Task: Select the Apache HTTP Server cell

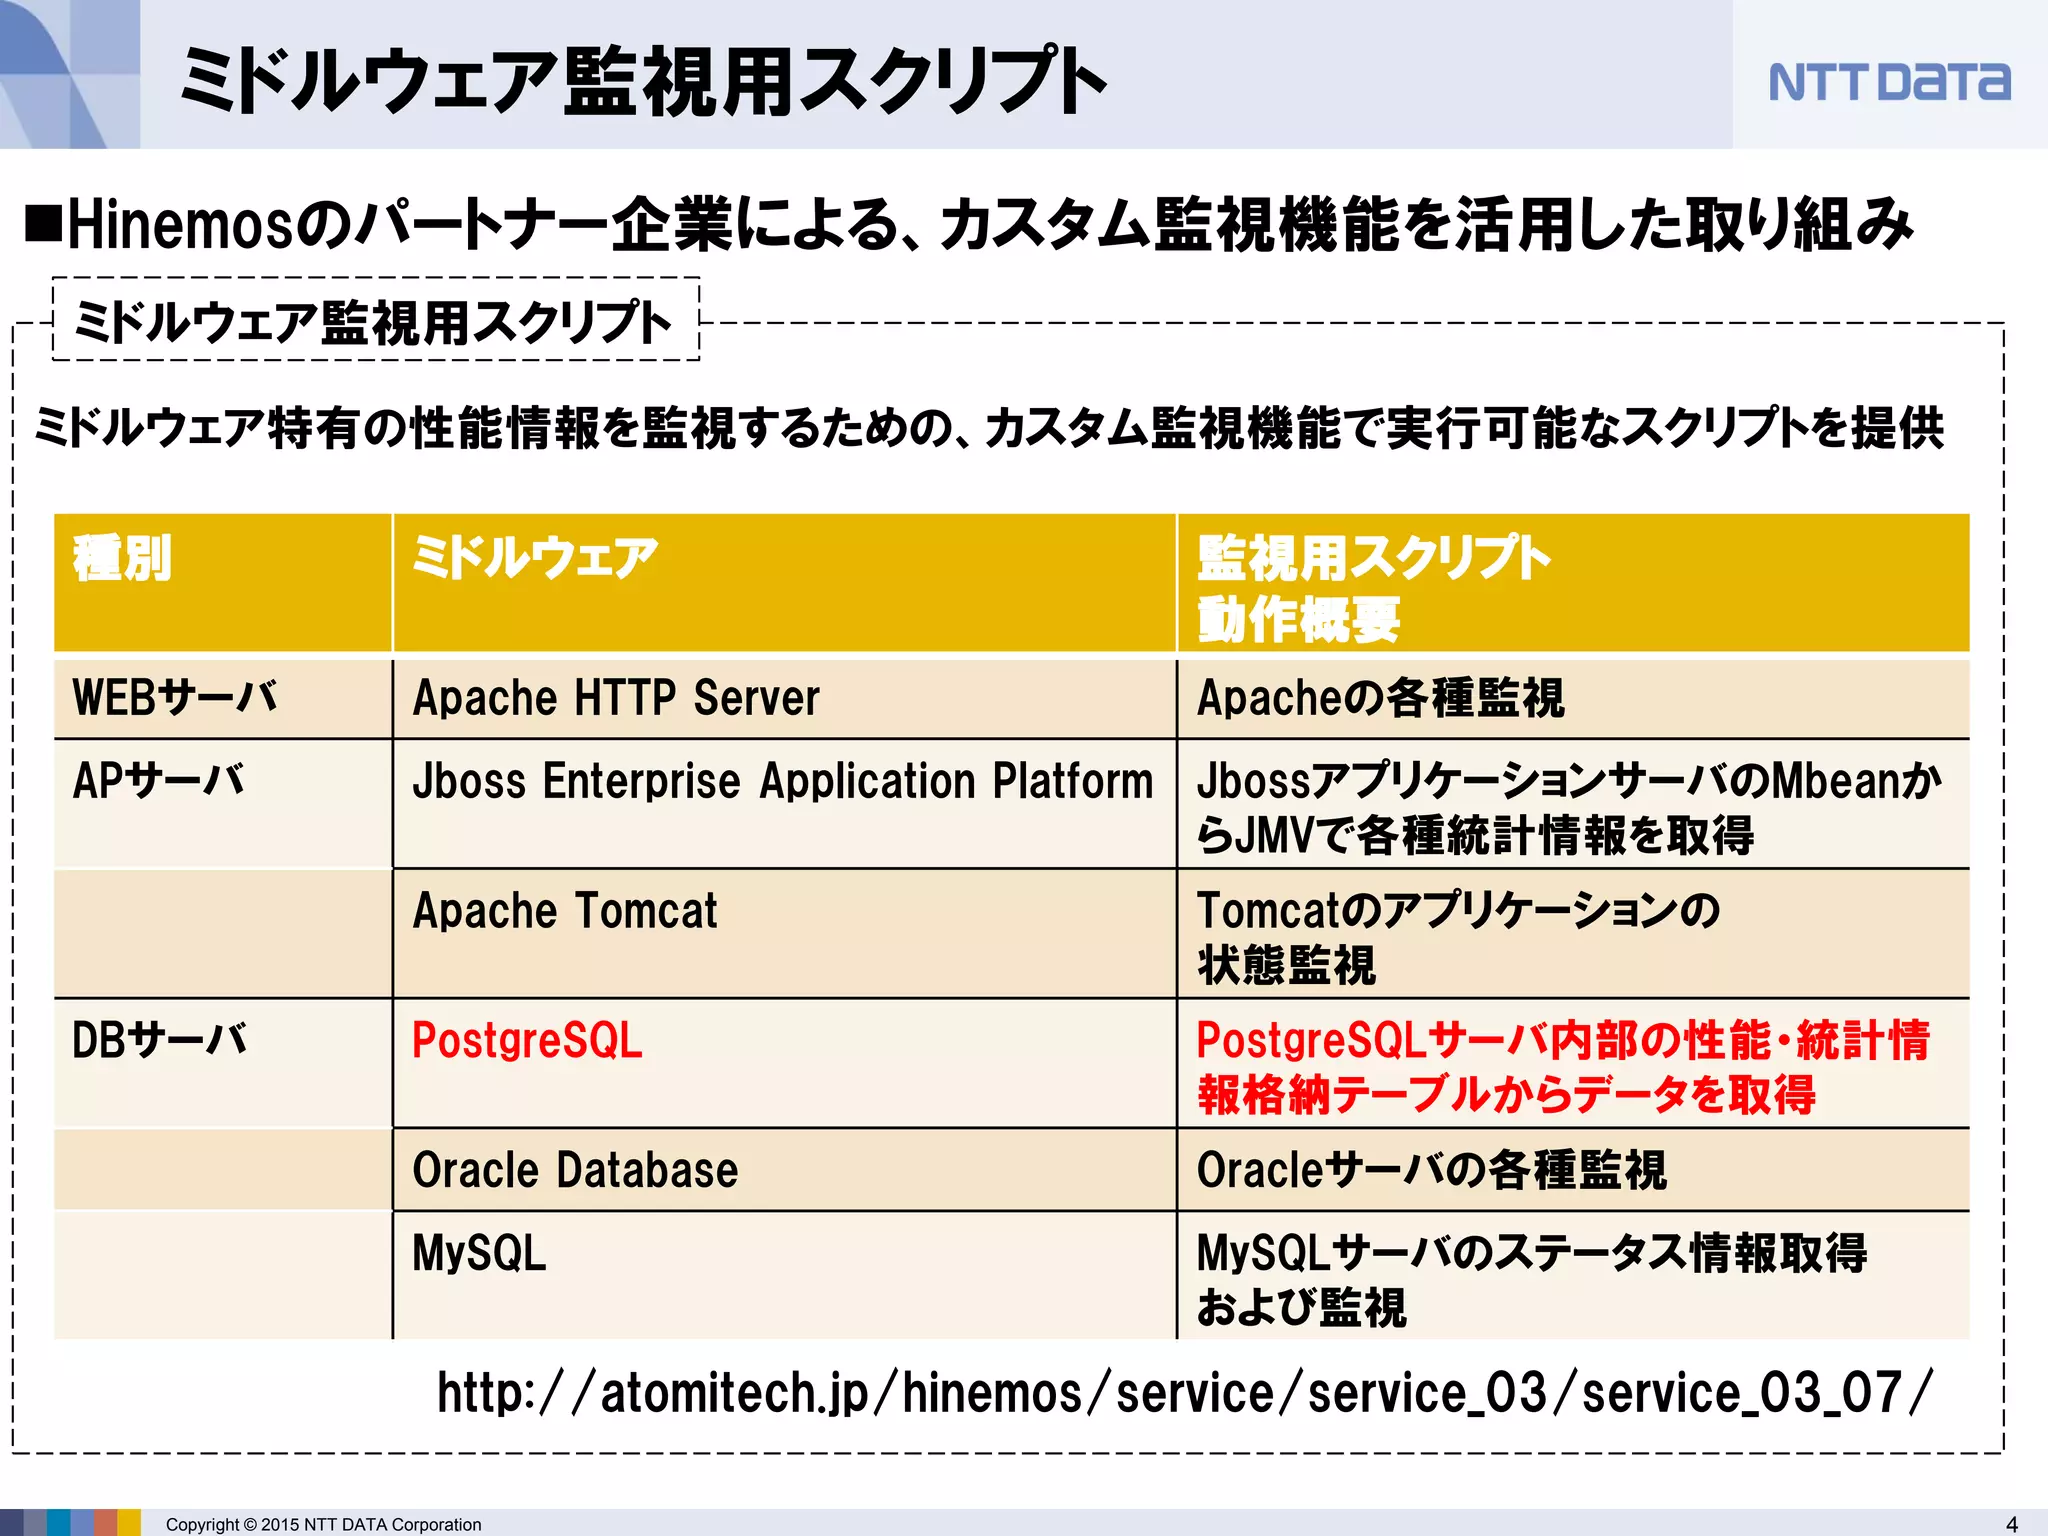Action: click(x=785, y=697)
